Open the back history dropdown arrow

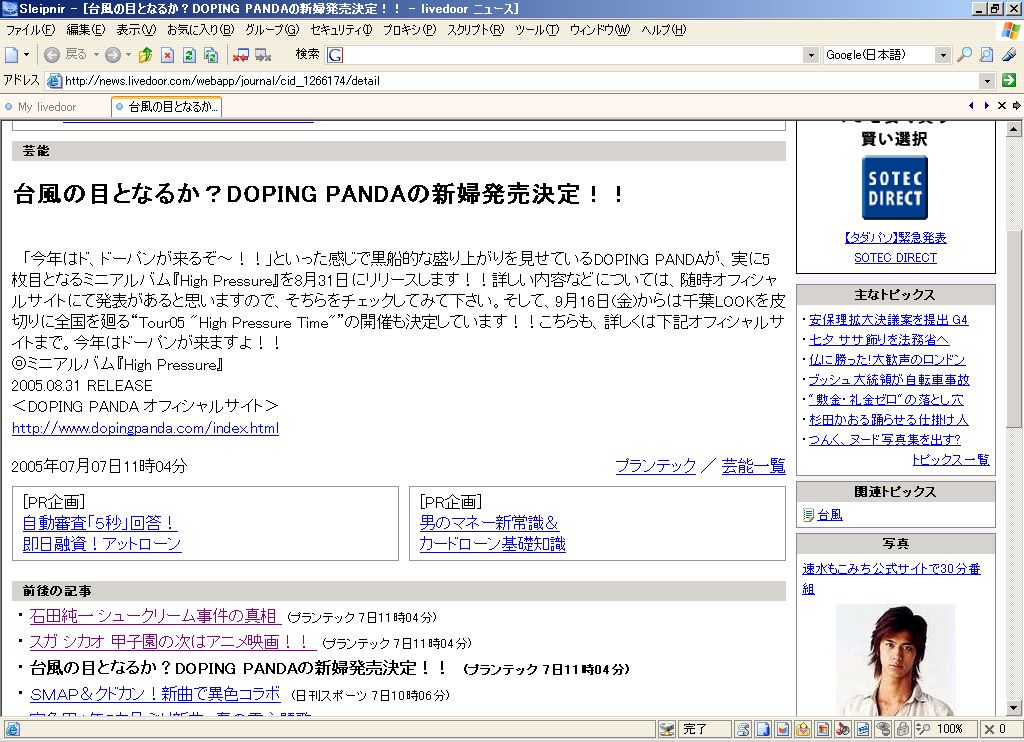(x=96, y=55)
